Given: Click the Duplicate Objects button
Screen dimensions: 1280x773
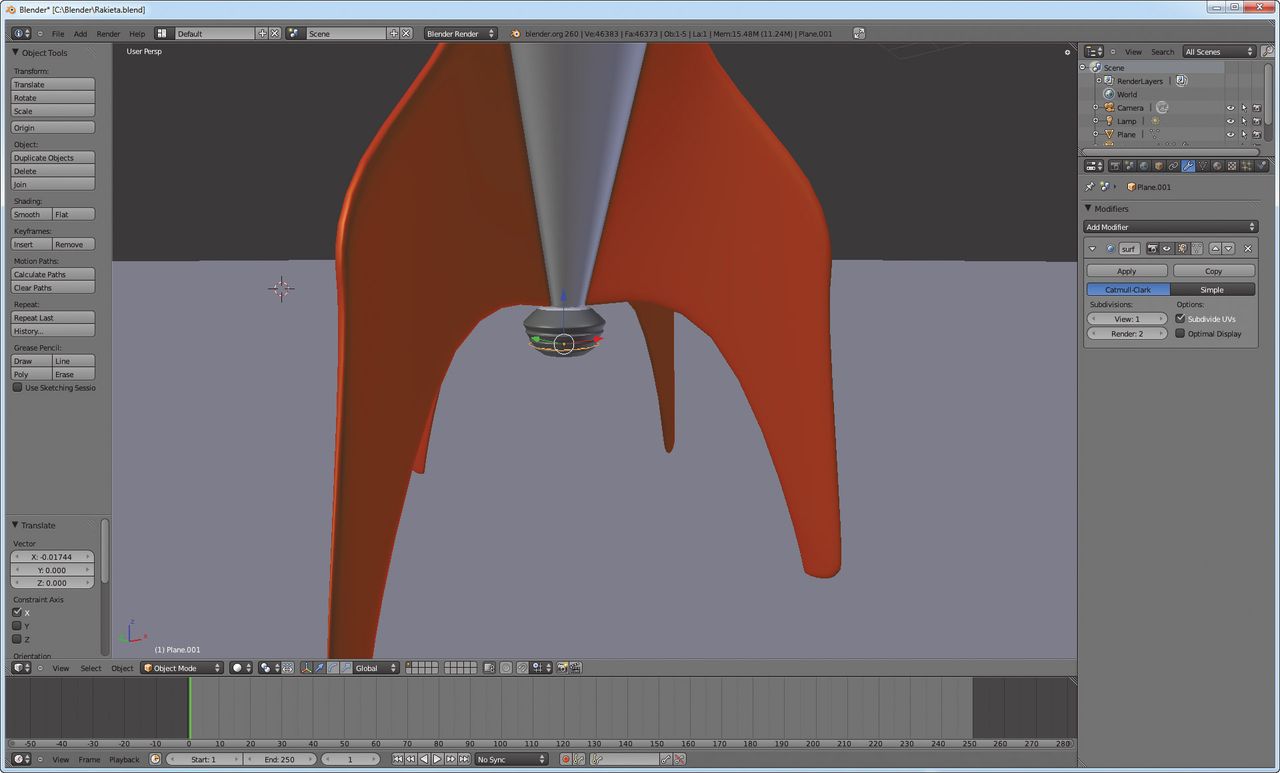Looking at the screenshot, I should point(53,157).
